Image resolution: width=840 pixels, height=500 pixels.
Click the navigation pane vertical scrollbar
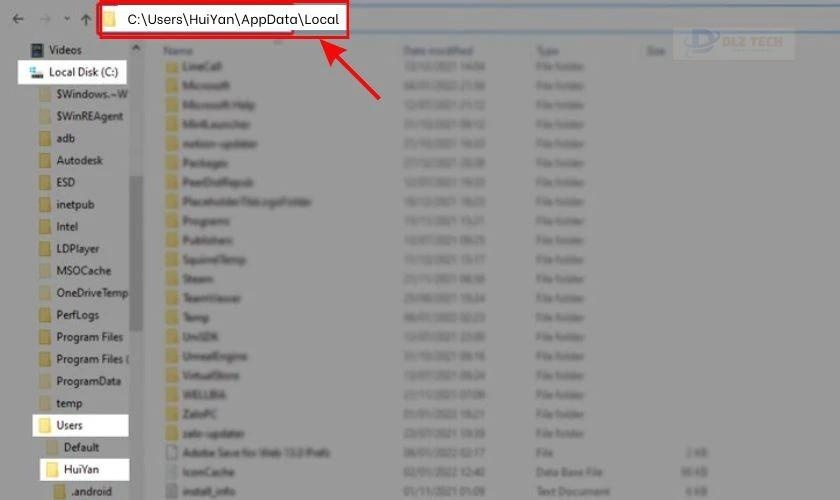pos(137,250)
